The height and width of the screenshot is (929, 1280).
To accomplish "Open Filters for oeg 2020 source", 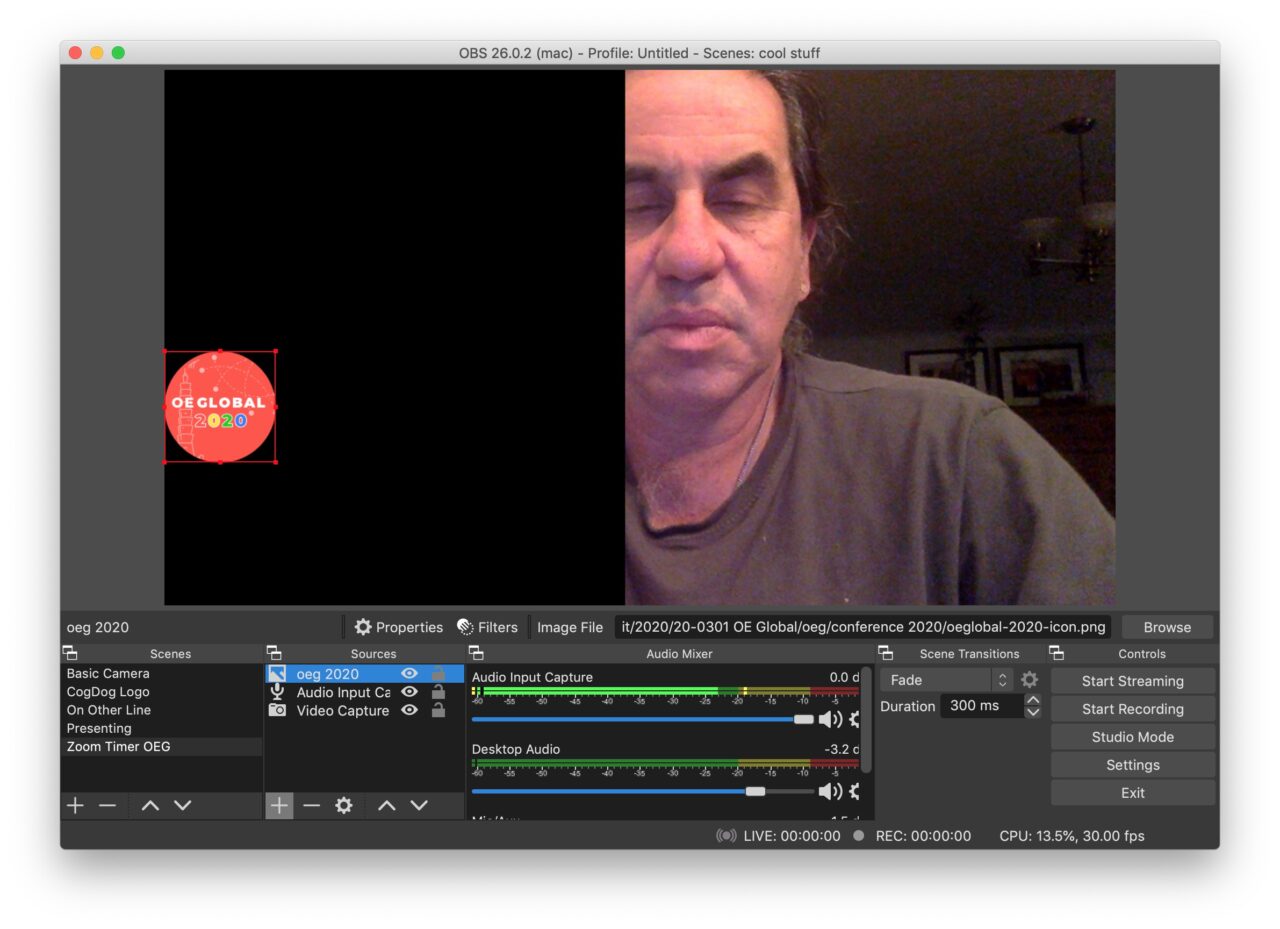I will point(487,627).
